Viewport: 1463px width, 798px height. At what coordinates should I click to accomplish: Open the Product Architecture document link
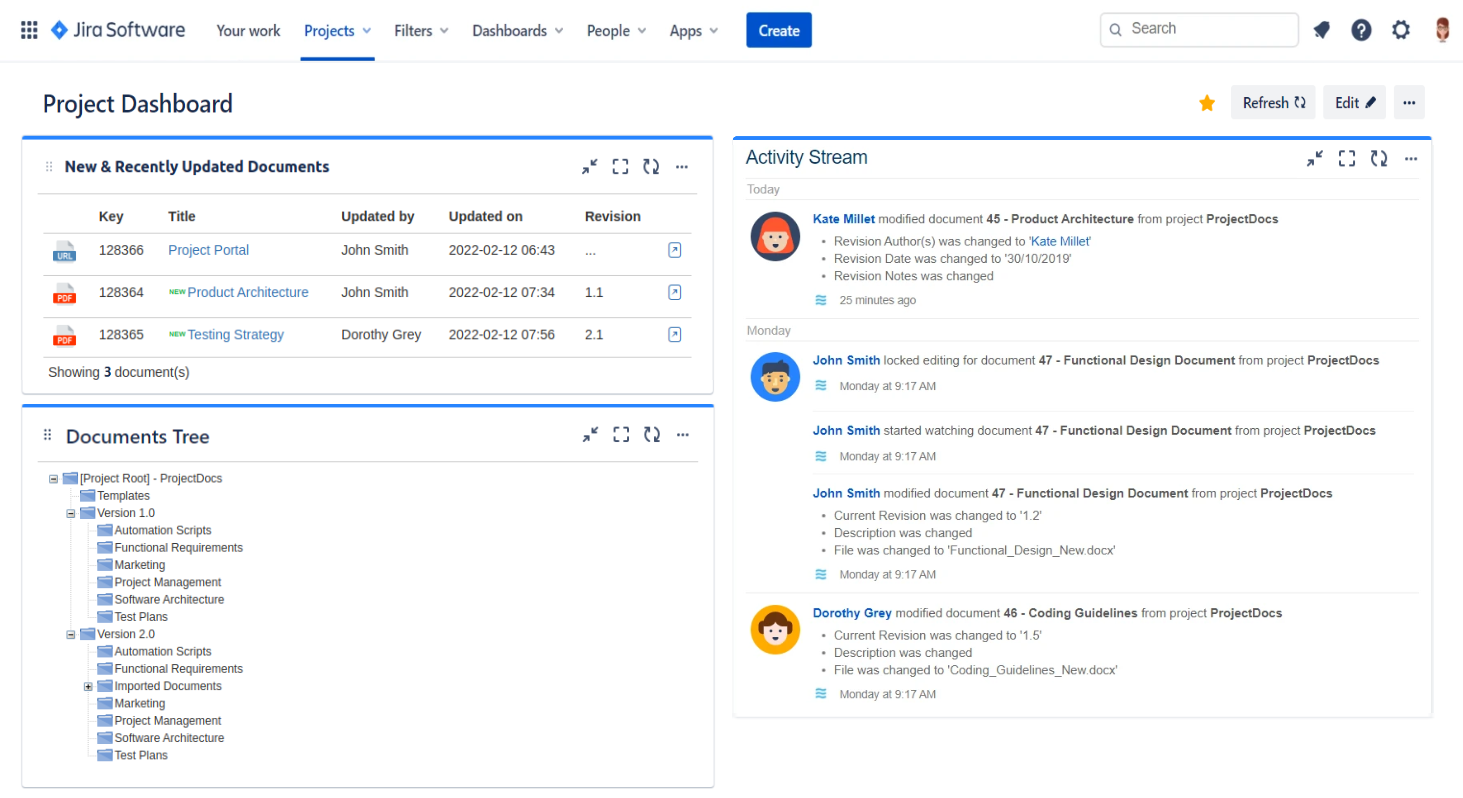(x=247, y=292)
